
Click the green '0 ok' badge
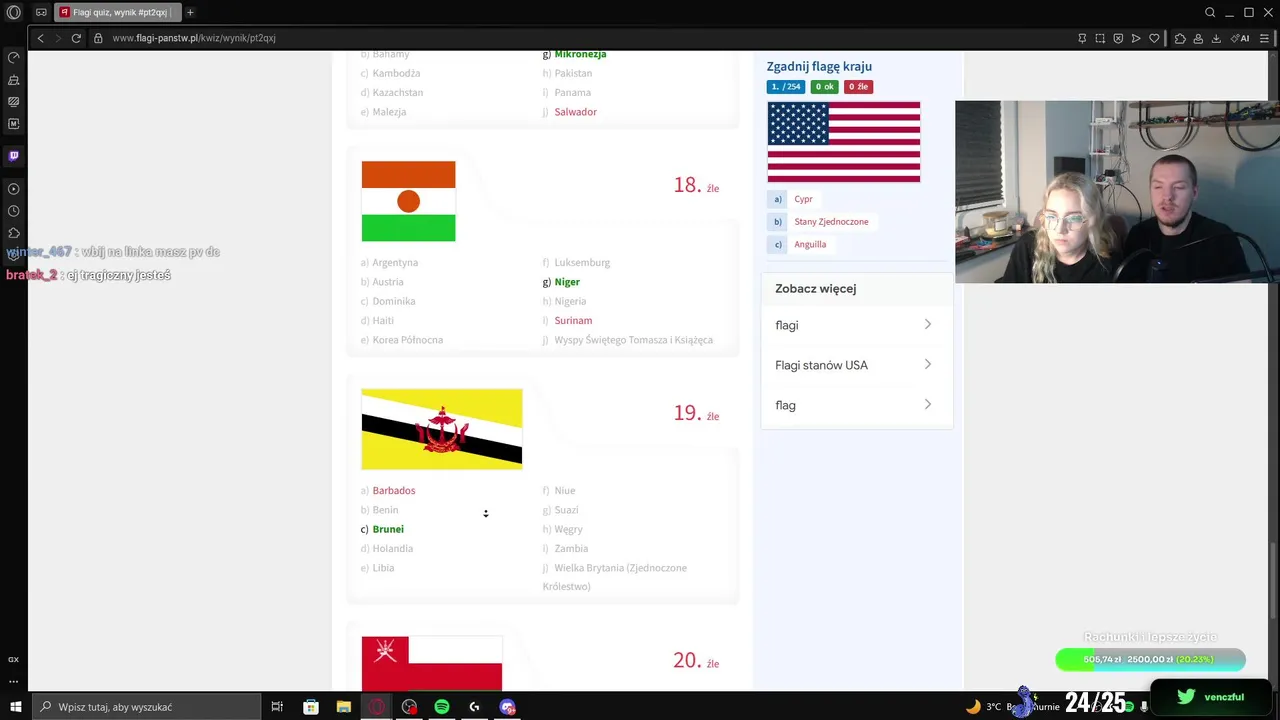pos(824,87)
